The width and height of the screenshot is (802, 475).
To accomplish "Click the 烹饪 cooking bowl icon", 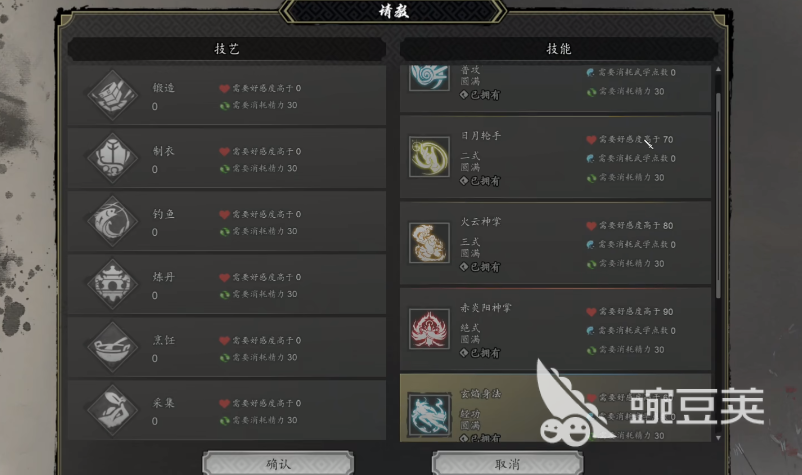I will (x=113, y=347).
